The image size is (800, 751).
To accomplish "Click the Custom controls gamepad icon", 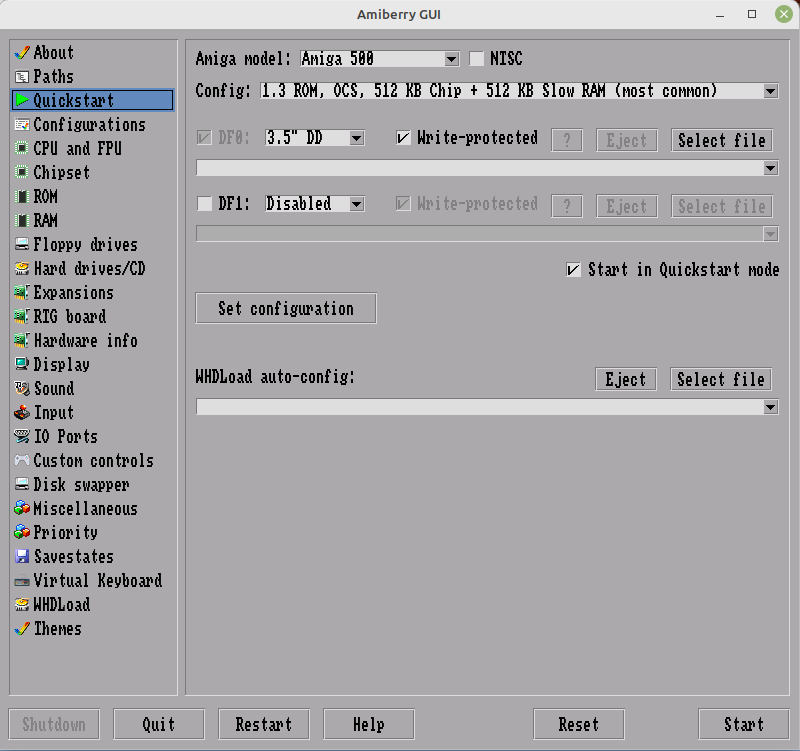I will pyautogui.click(x=22, y=460).
